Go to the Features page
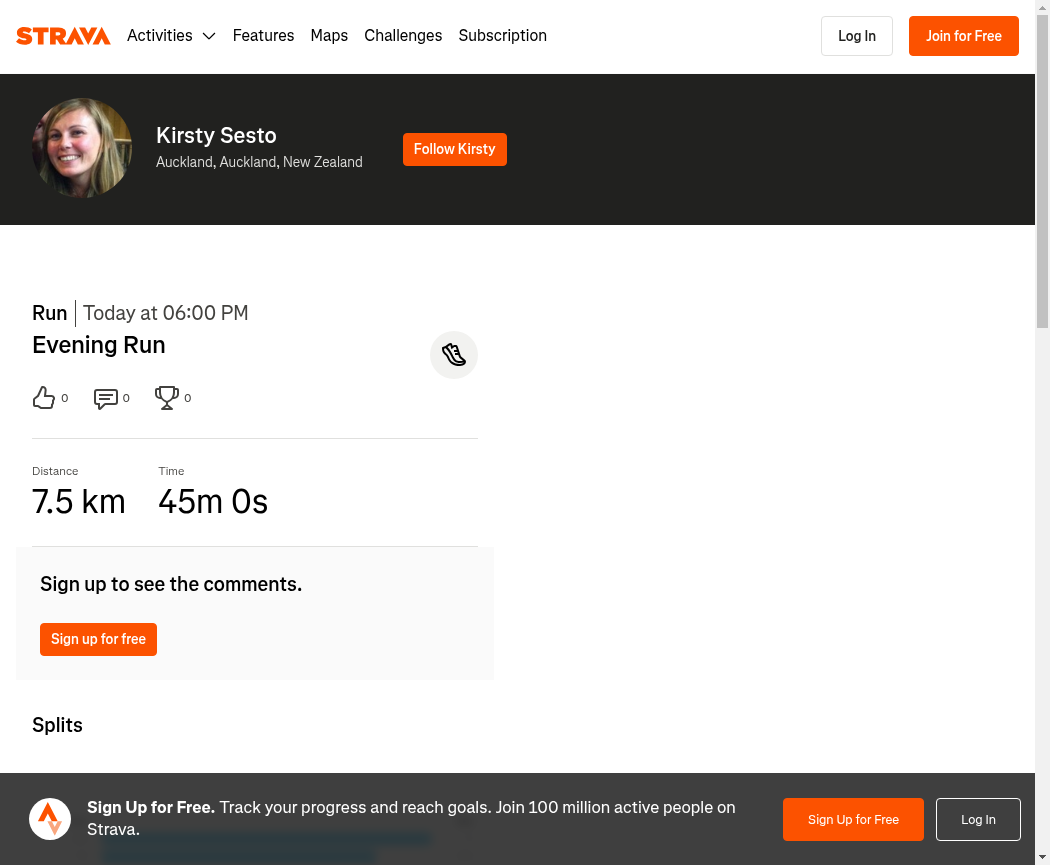 (263, 35)
